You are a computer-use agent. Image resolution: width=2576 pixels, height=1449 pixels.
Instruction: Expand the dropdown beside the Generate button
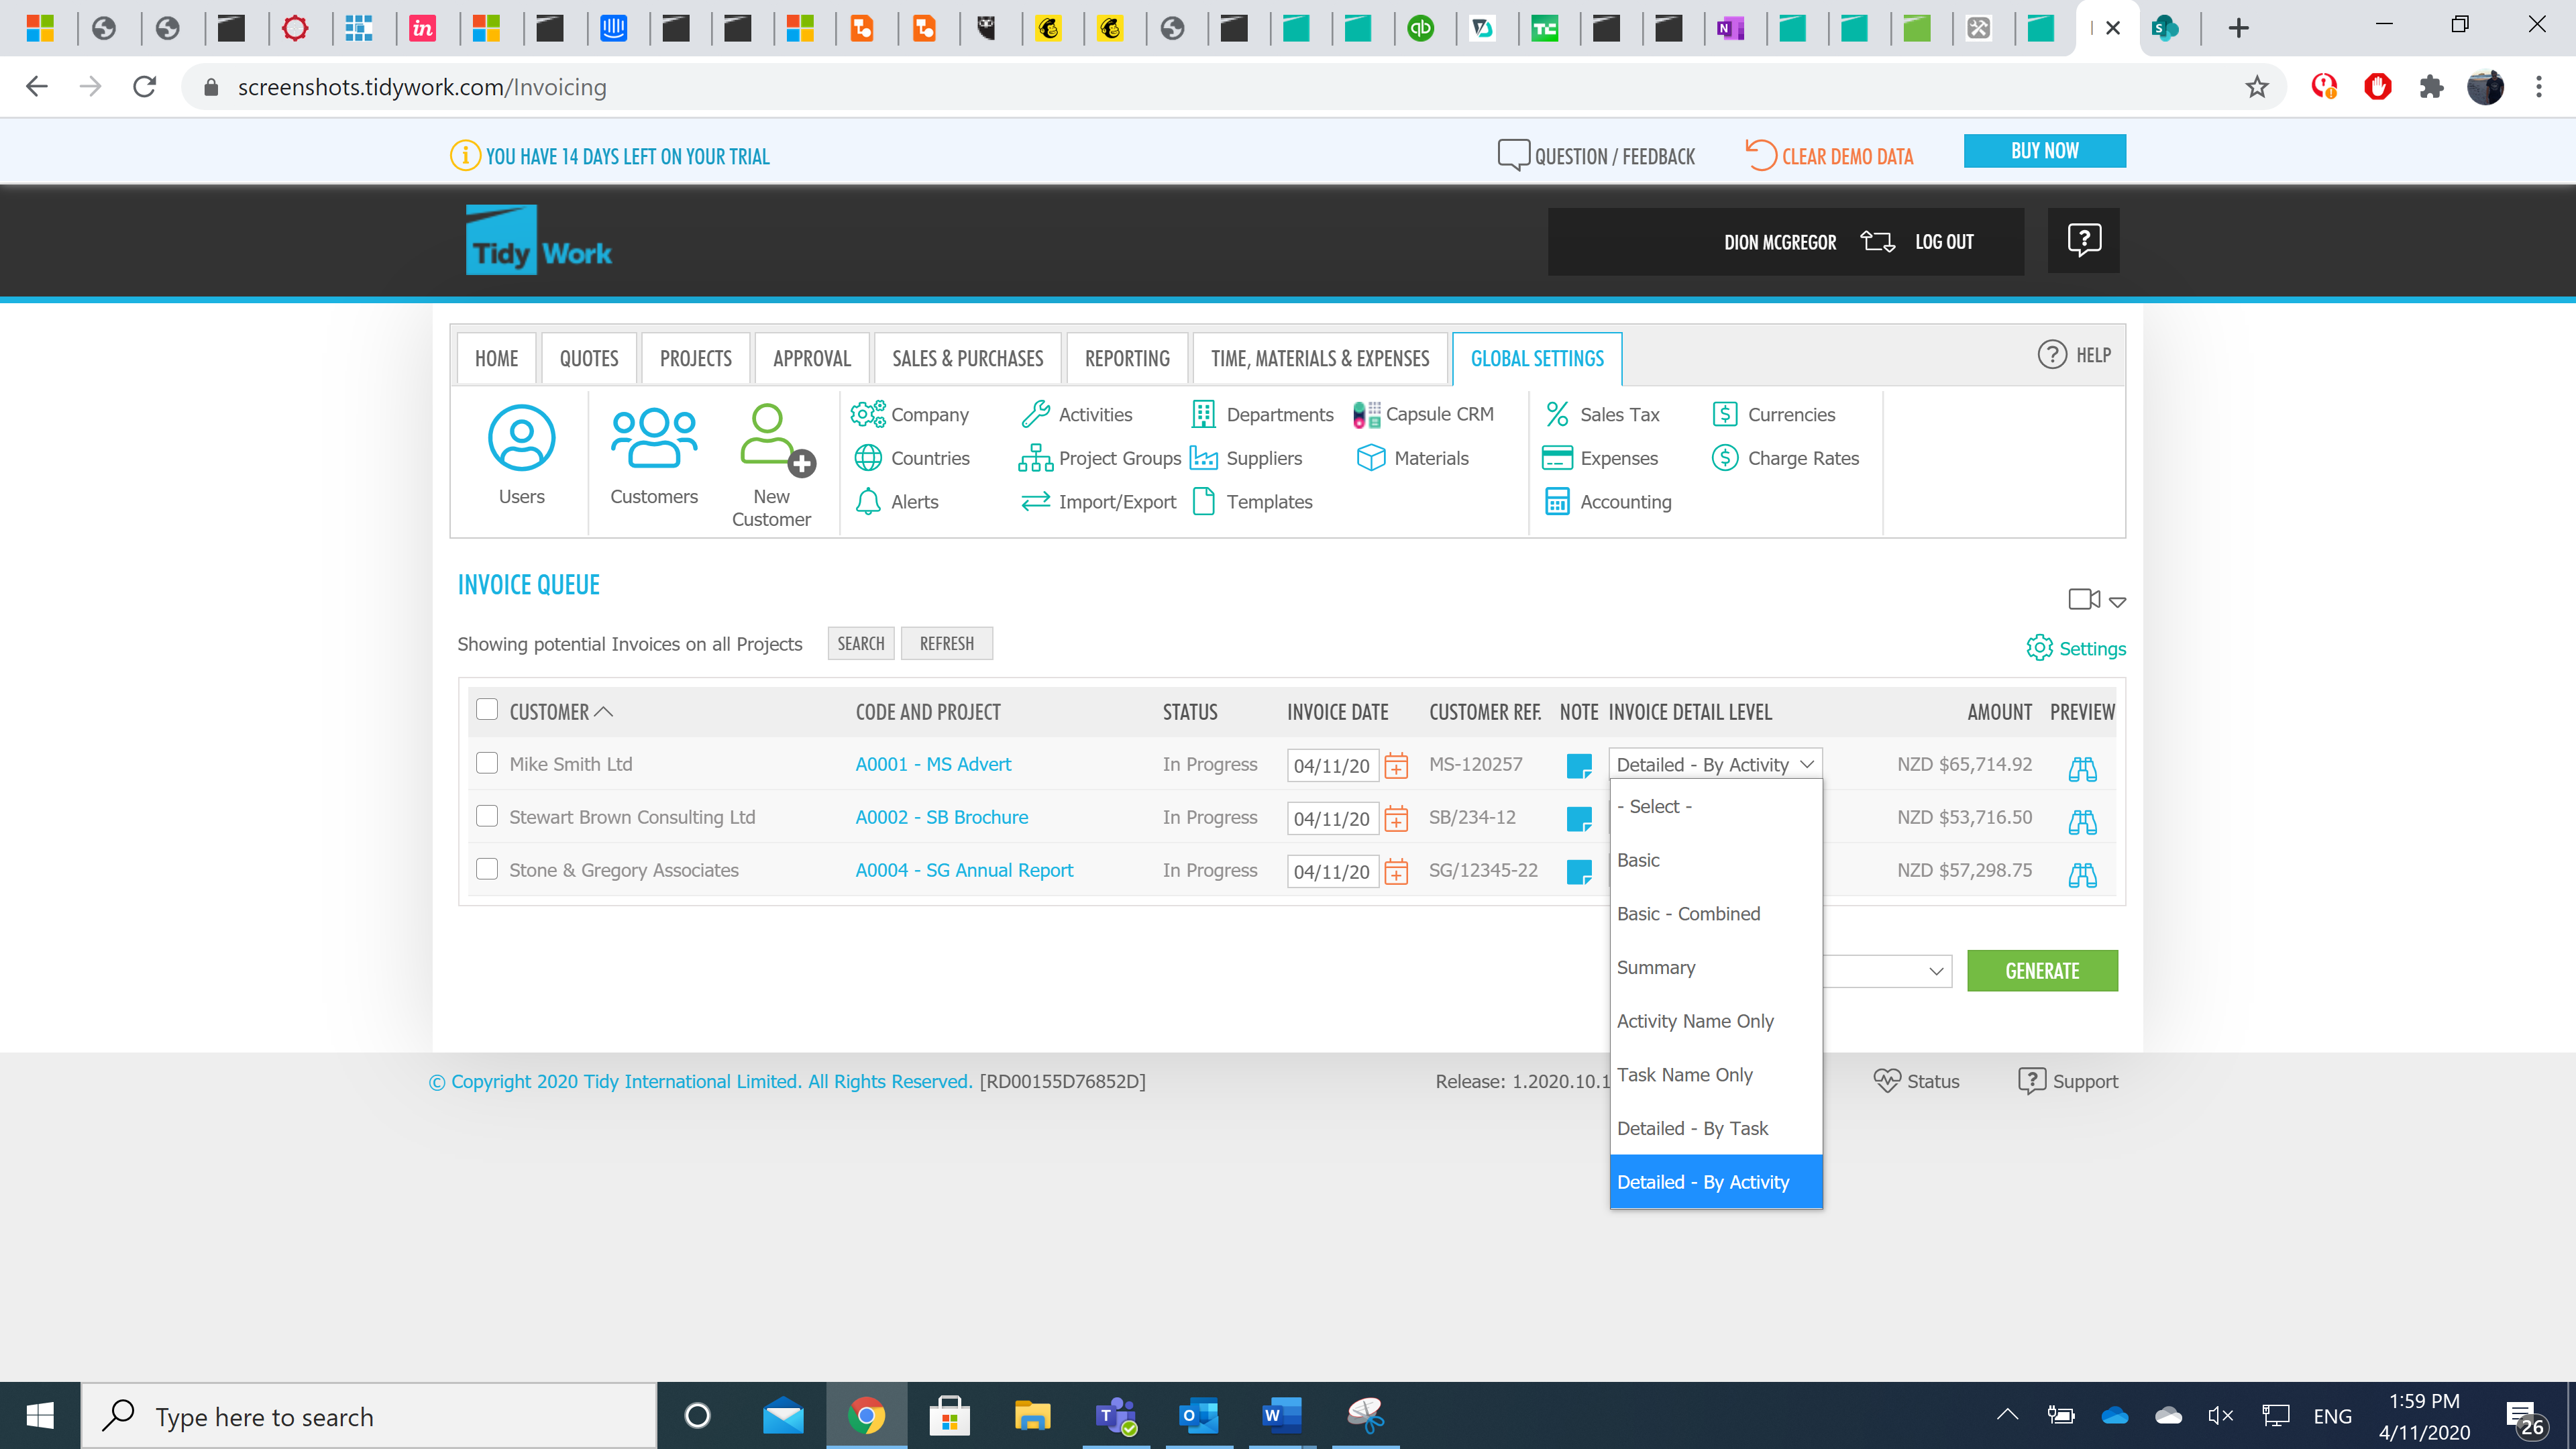pos(1935,971)
